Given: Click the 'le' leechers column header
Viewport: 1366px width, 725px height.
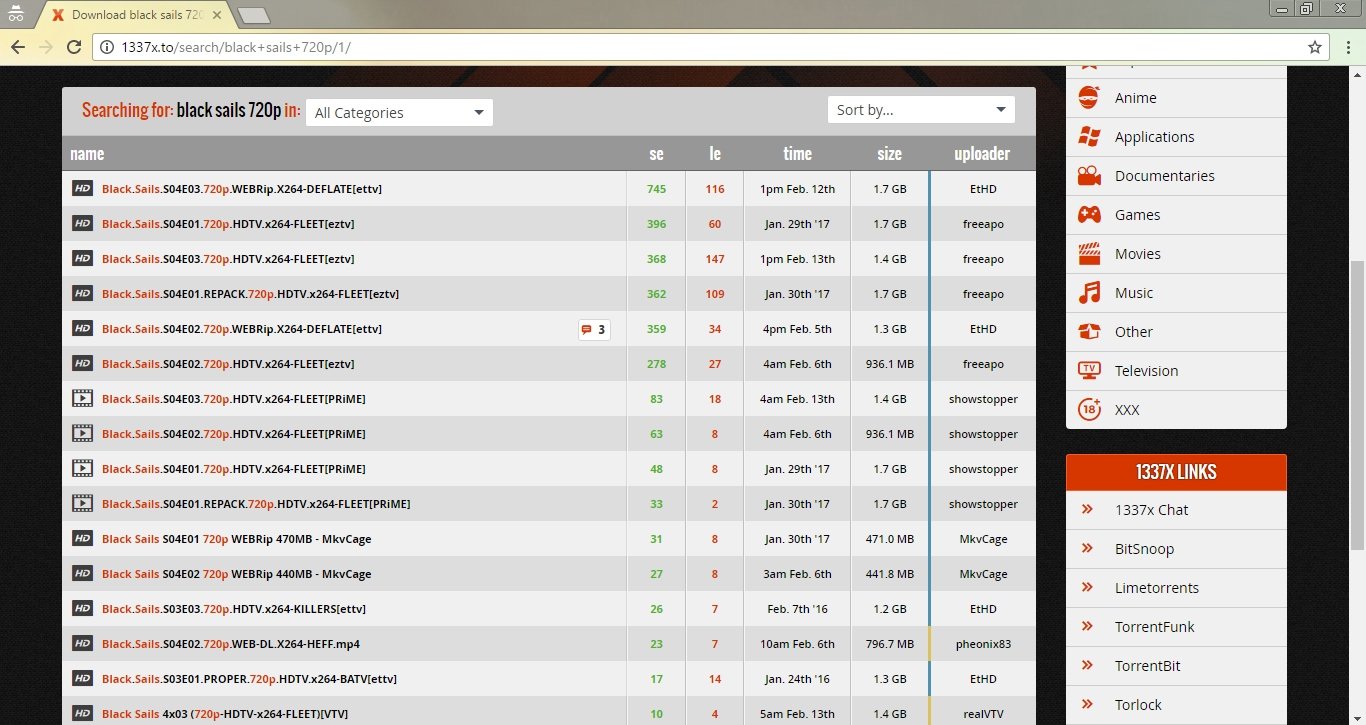Looking at the screenshot, I should click(715, 153).
